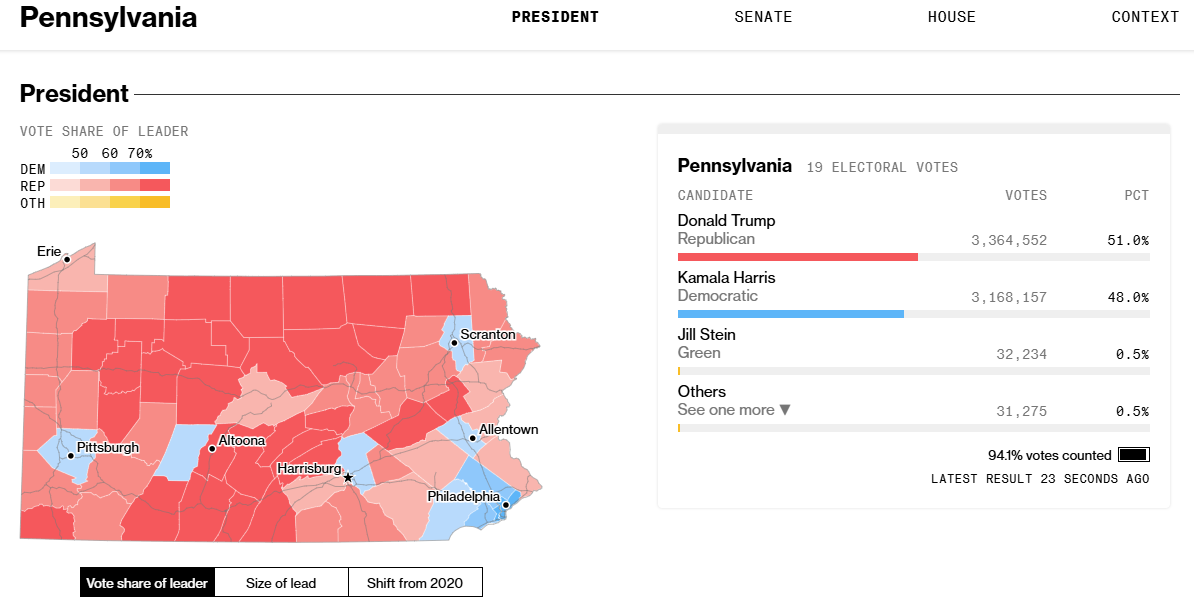Screen dimensions: 1194x613
Task: Go to the Context section
Action: point(1145,17)
